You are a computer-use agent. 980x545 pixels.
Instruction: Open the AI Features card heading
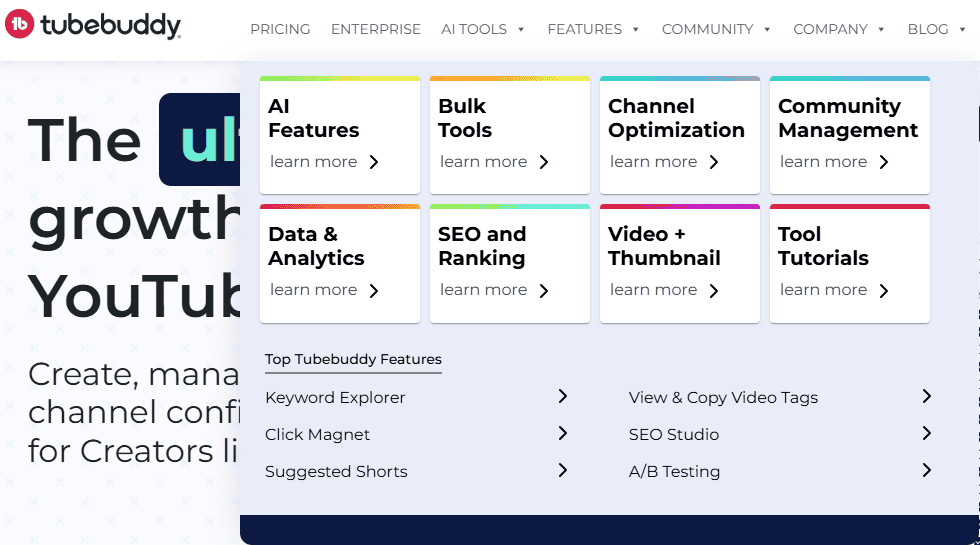[314, 118]
